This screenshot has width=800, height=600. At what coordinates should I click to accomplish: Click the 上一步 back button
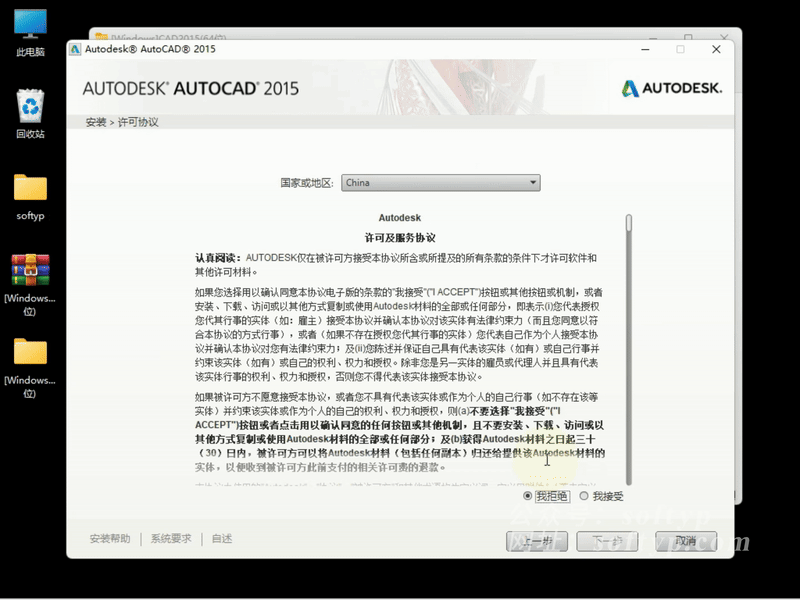(537, 541)
